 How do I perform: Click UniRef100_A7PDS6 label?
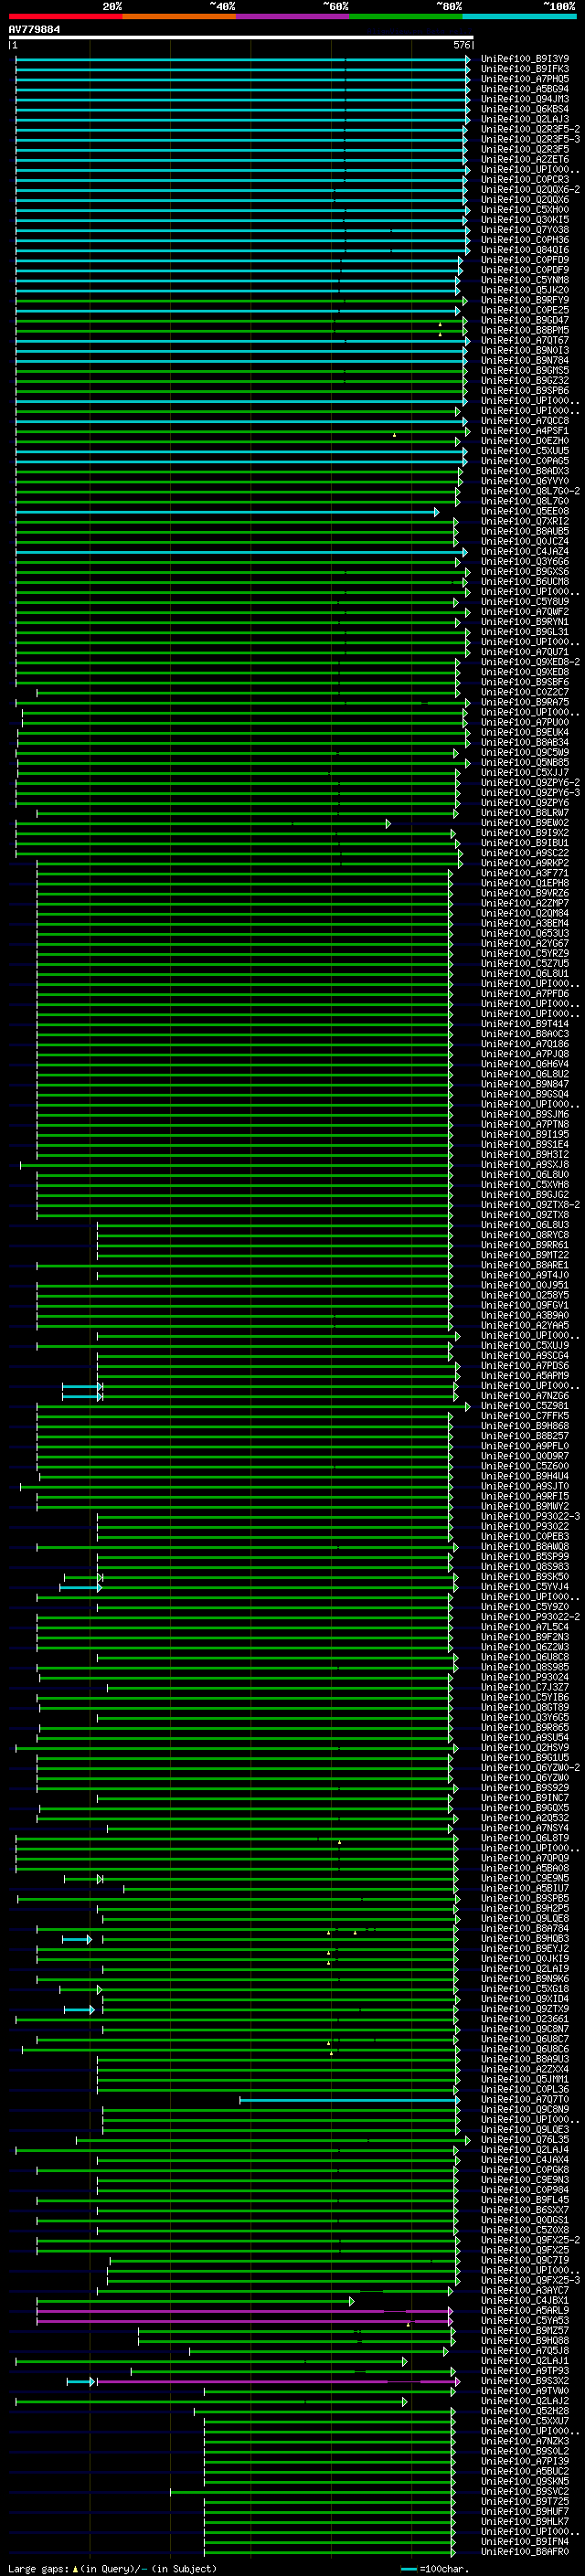(x=524, y=1365)
